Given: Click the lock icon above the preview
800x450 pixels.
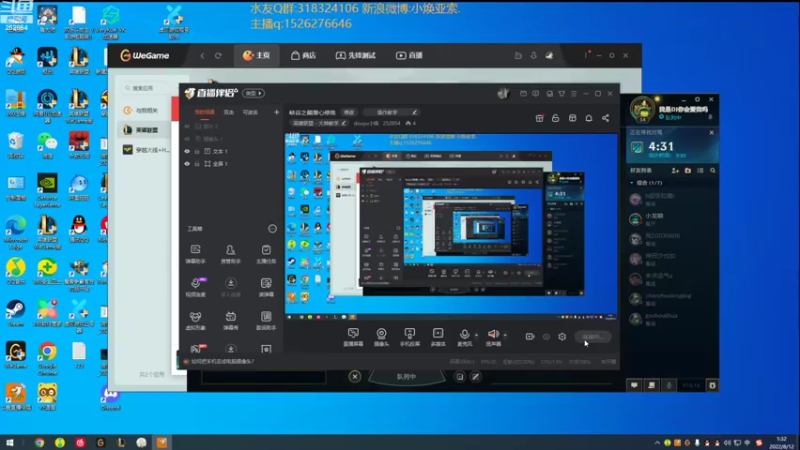Looking at the screenshot, I should coord(556,118).
